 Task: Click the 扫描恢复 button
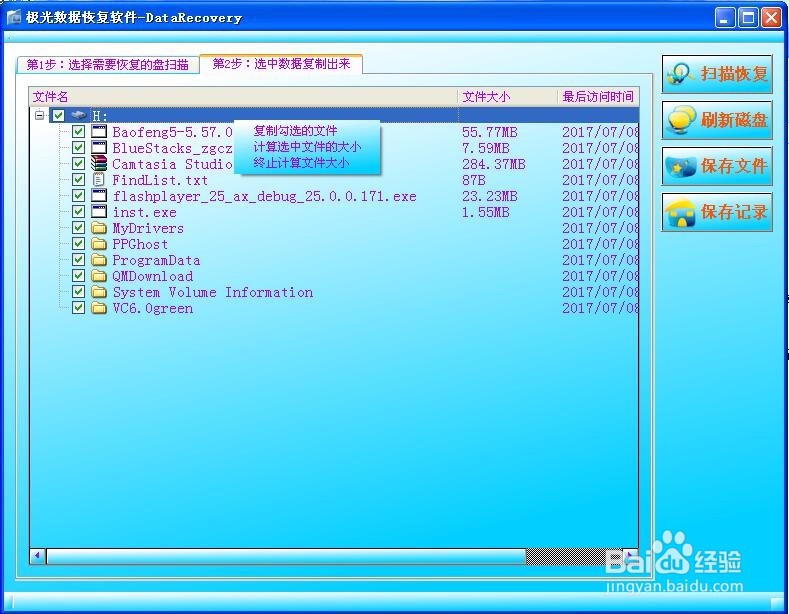click(717, 74)
